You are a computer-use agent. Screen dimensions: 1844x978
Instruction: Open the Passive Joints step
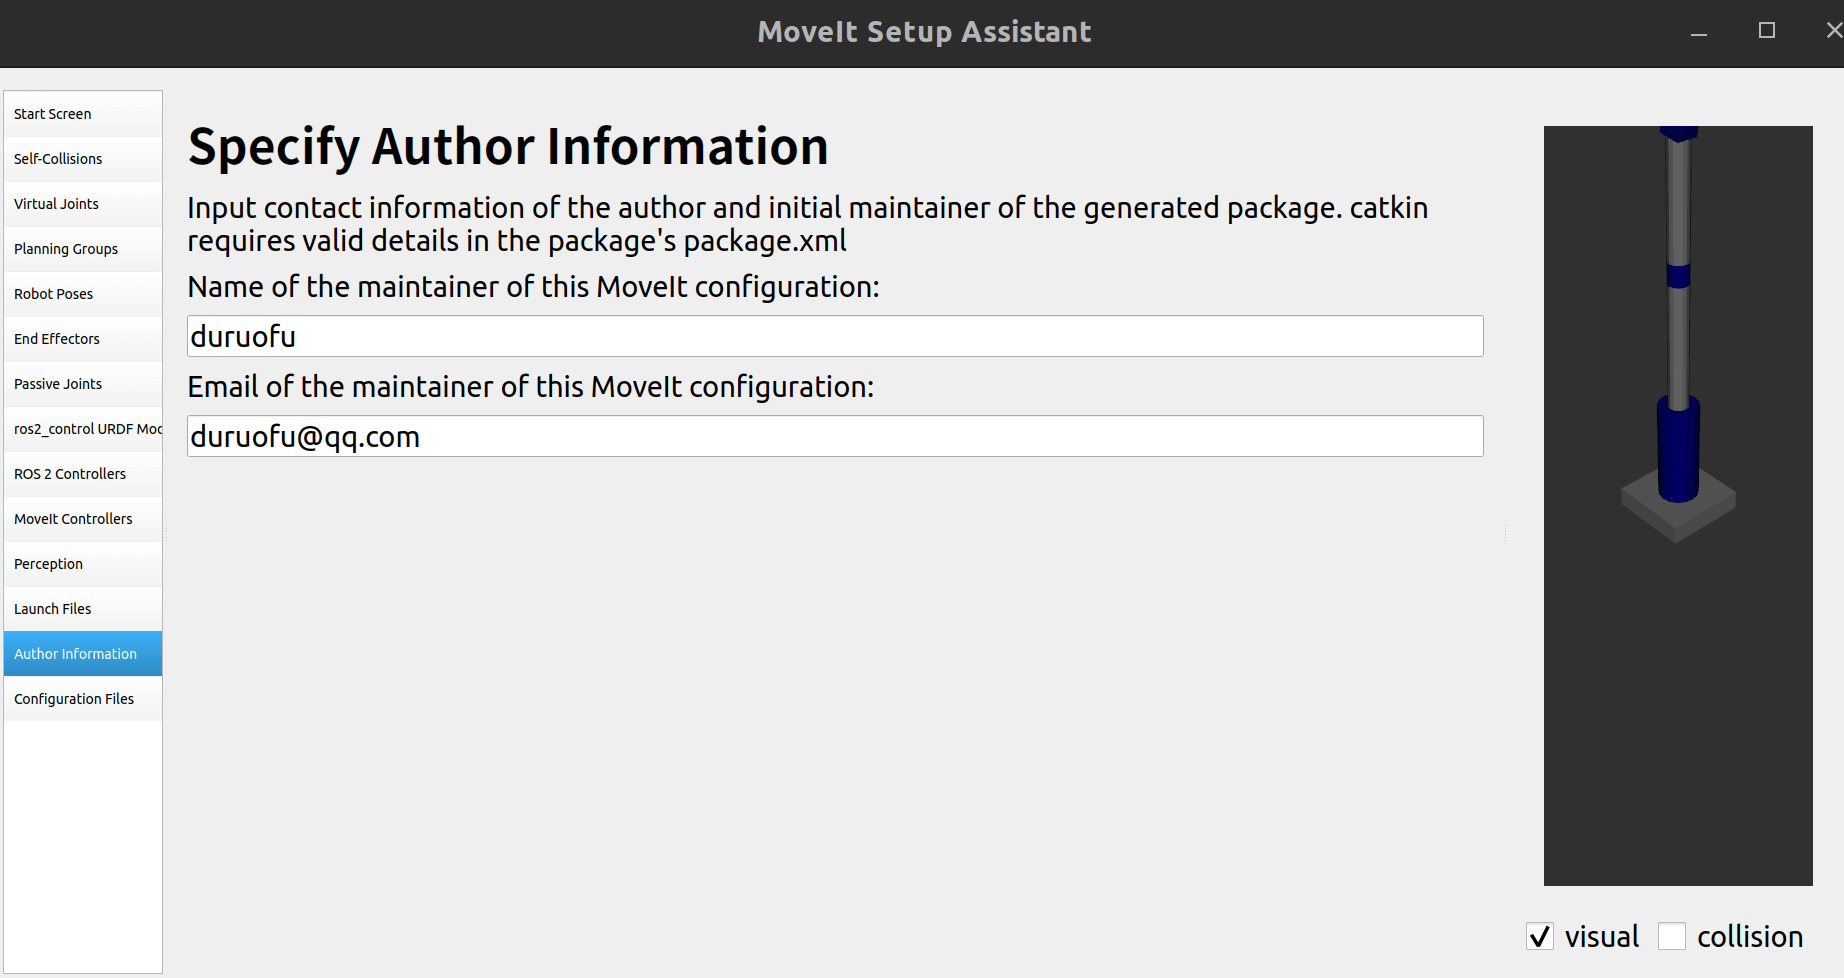pyautogui.click(x=82, y=384)
